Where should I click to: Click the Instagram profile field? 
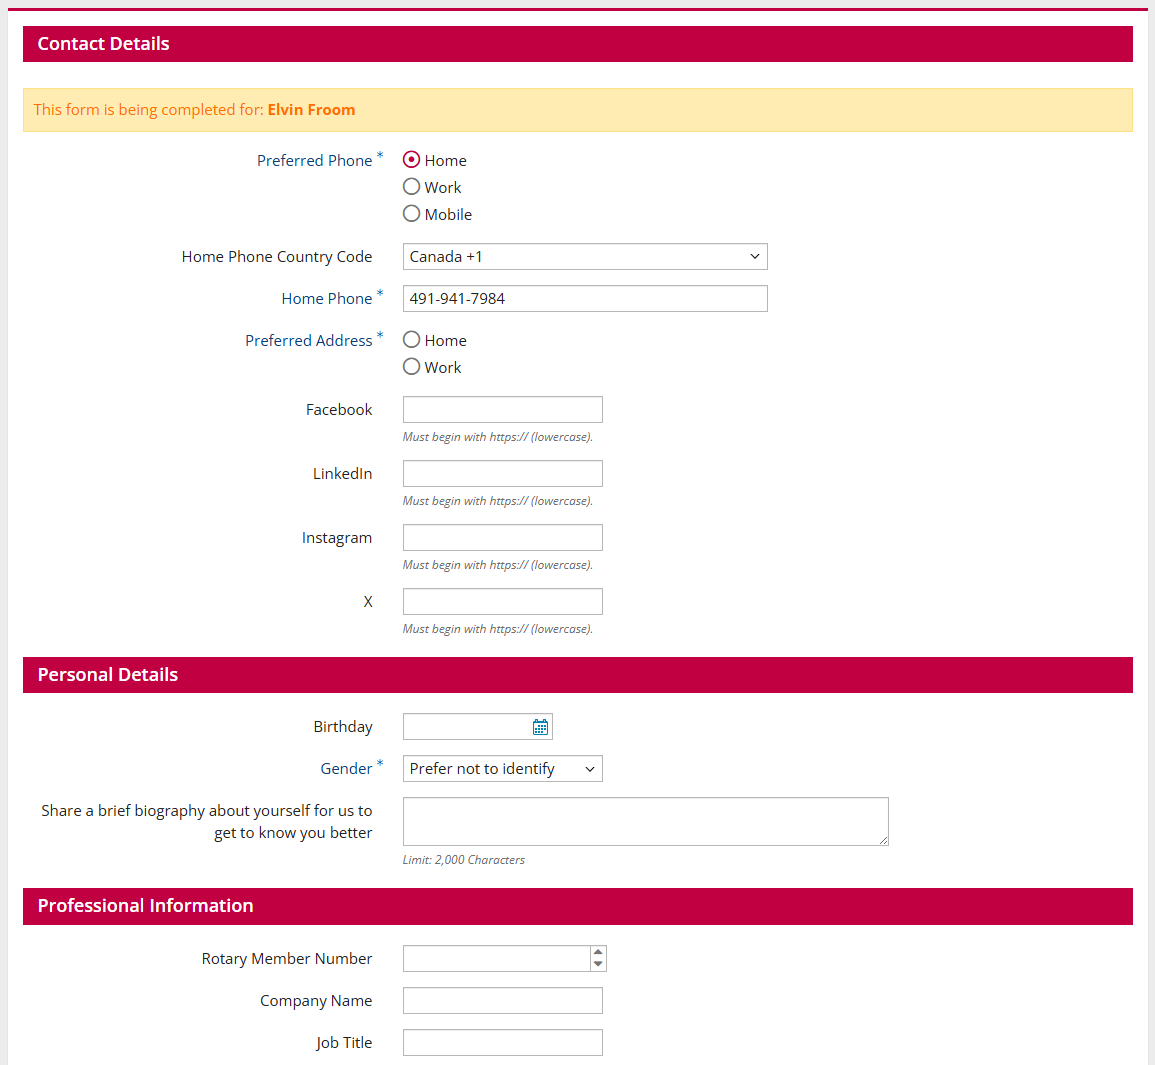click(x=502, y=537)
